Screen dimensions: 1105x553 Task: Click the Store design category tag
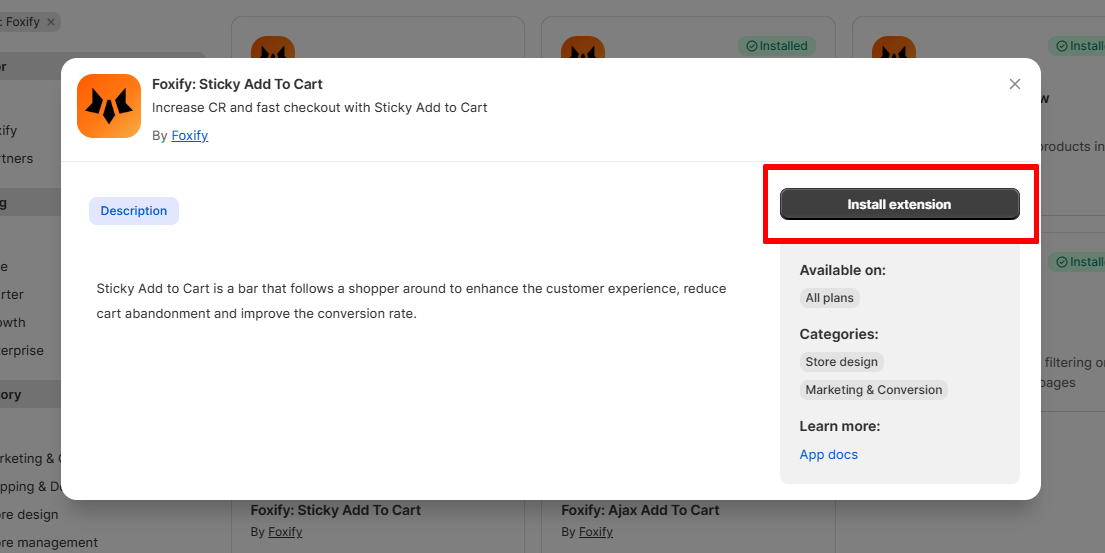(841, 362)
